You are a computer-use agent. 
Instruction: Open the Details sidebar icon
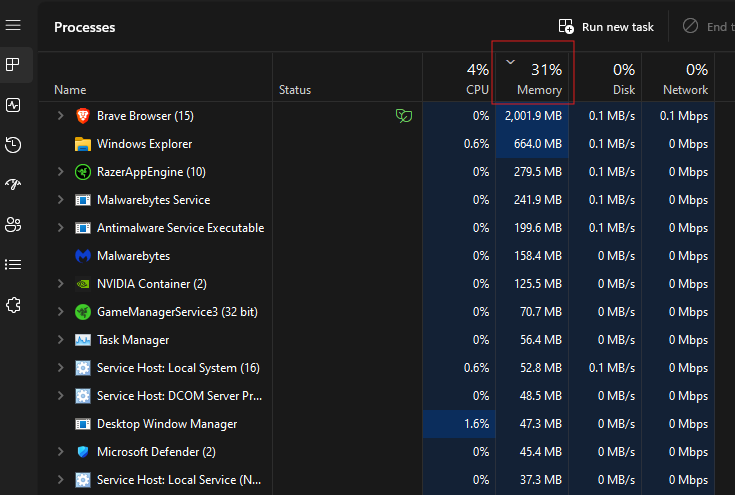(13, 265)
